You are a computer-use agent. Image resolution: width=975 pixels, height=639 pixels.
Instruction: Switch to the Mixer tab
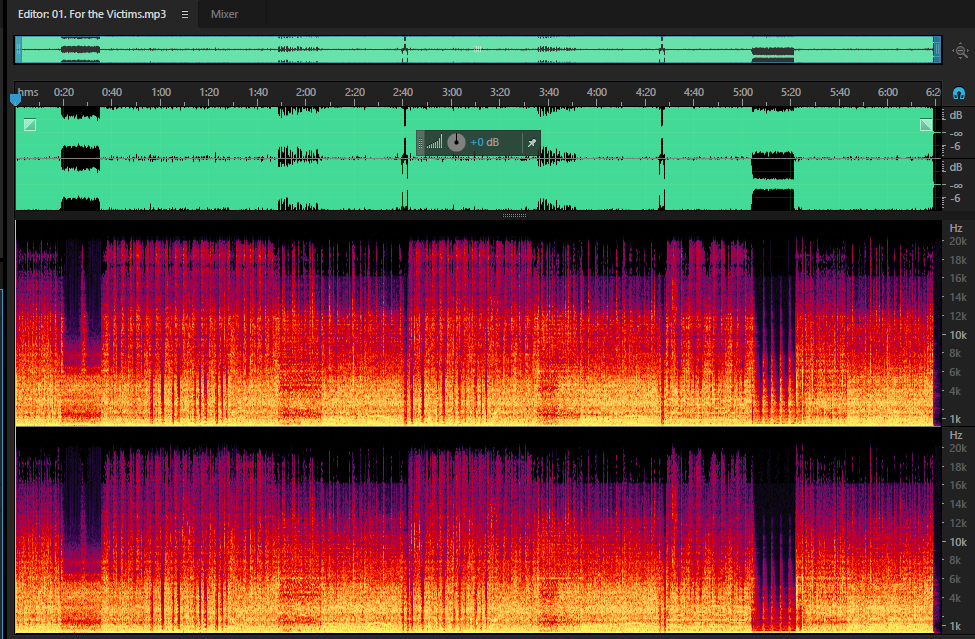[224, 14]
